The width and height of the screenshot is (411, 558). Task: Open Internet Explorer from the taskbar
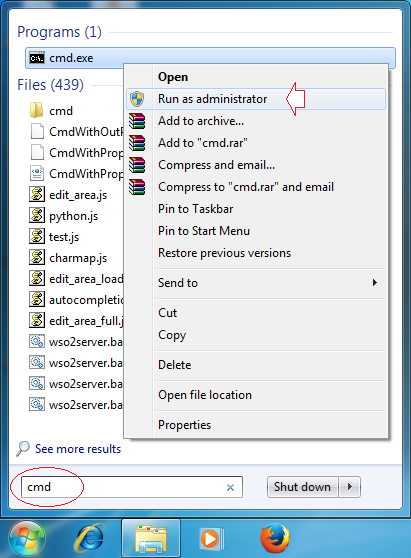point(89,538)
